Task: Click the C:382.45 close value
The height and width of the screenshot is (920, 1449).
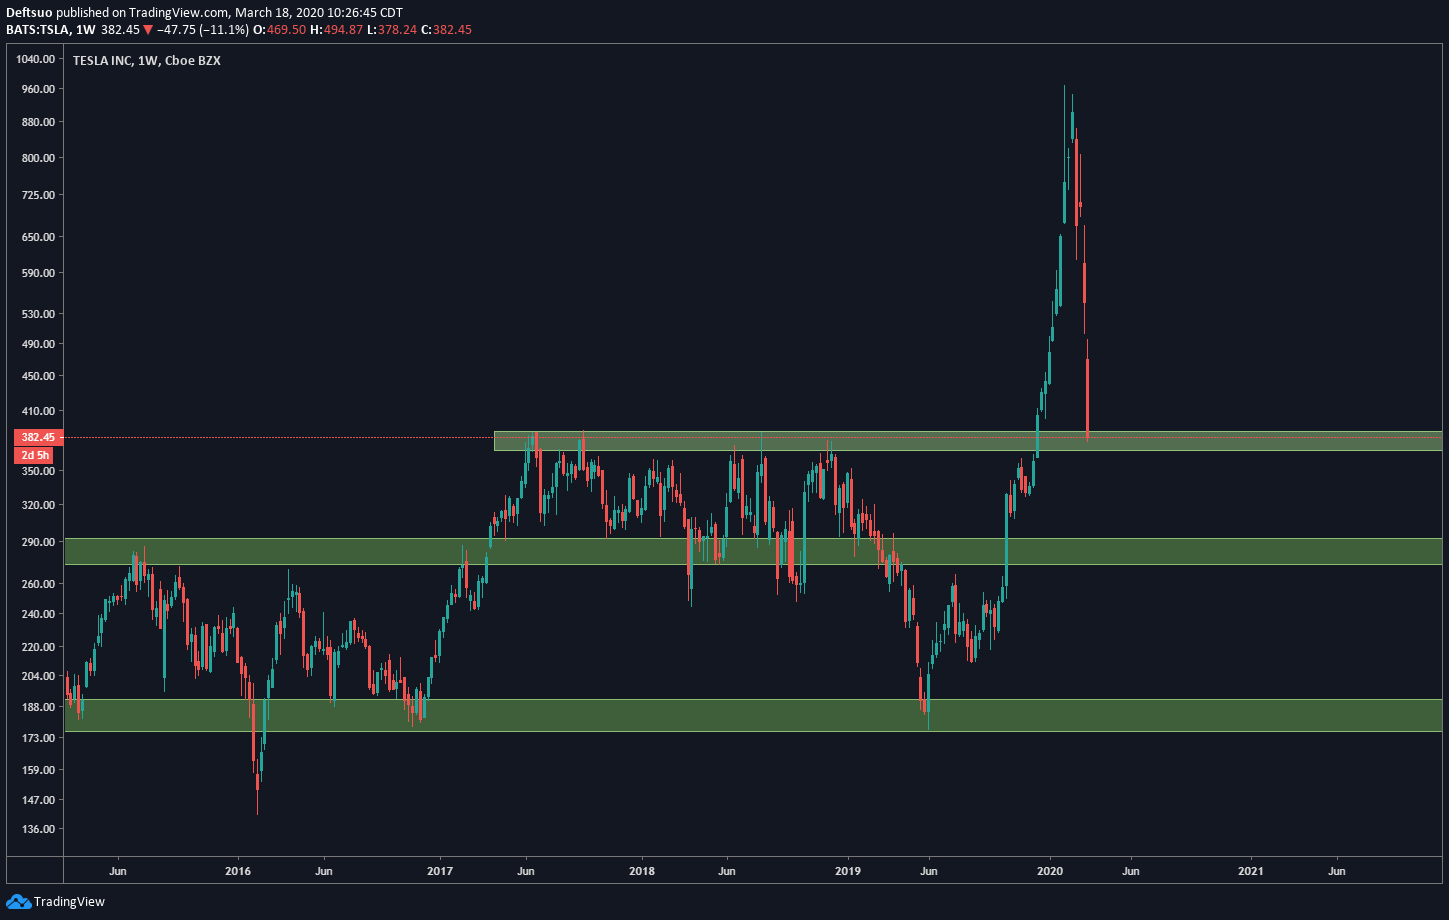Action: (446, 30)
